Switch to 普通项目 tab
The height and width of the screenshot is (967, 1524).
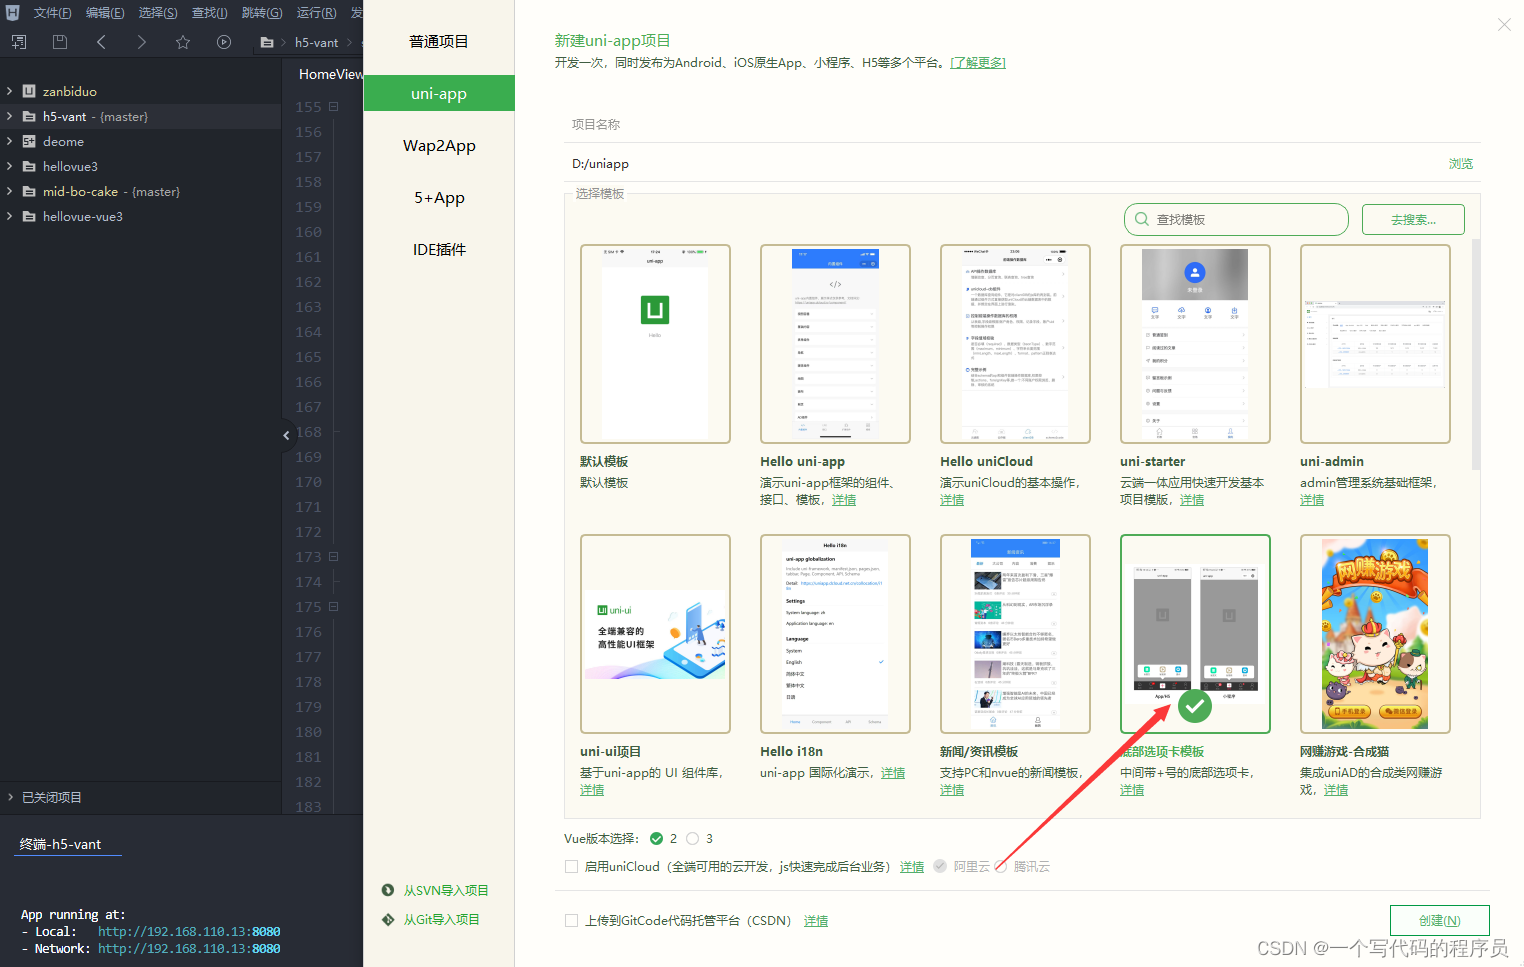point(439,41)
